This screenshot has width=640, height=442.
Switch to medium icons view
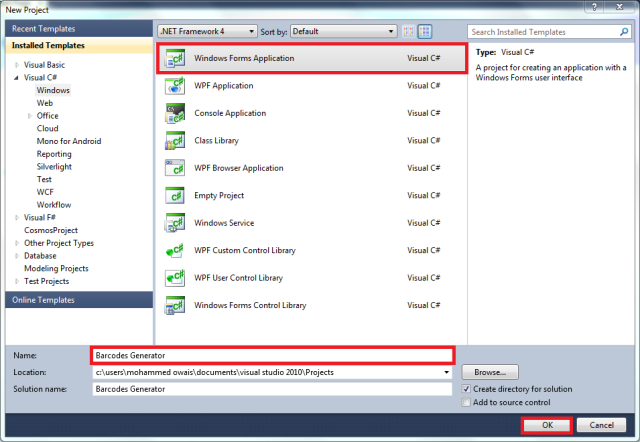(x=425, y=31)
